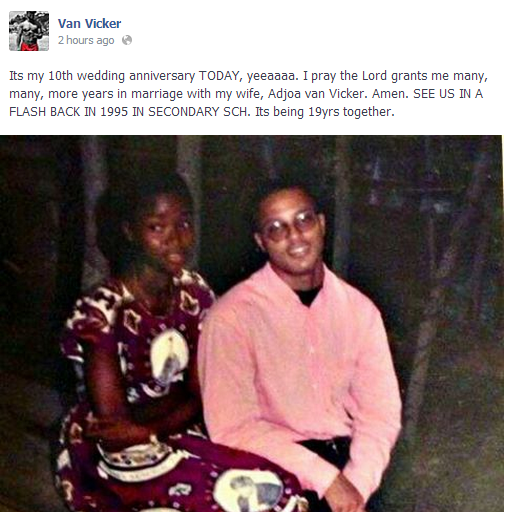The image size is (505, 512).
Task: Open the post's "2 hours ago" timestamp
Action: coord(86,40)
